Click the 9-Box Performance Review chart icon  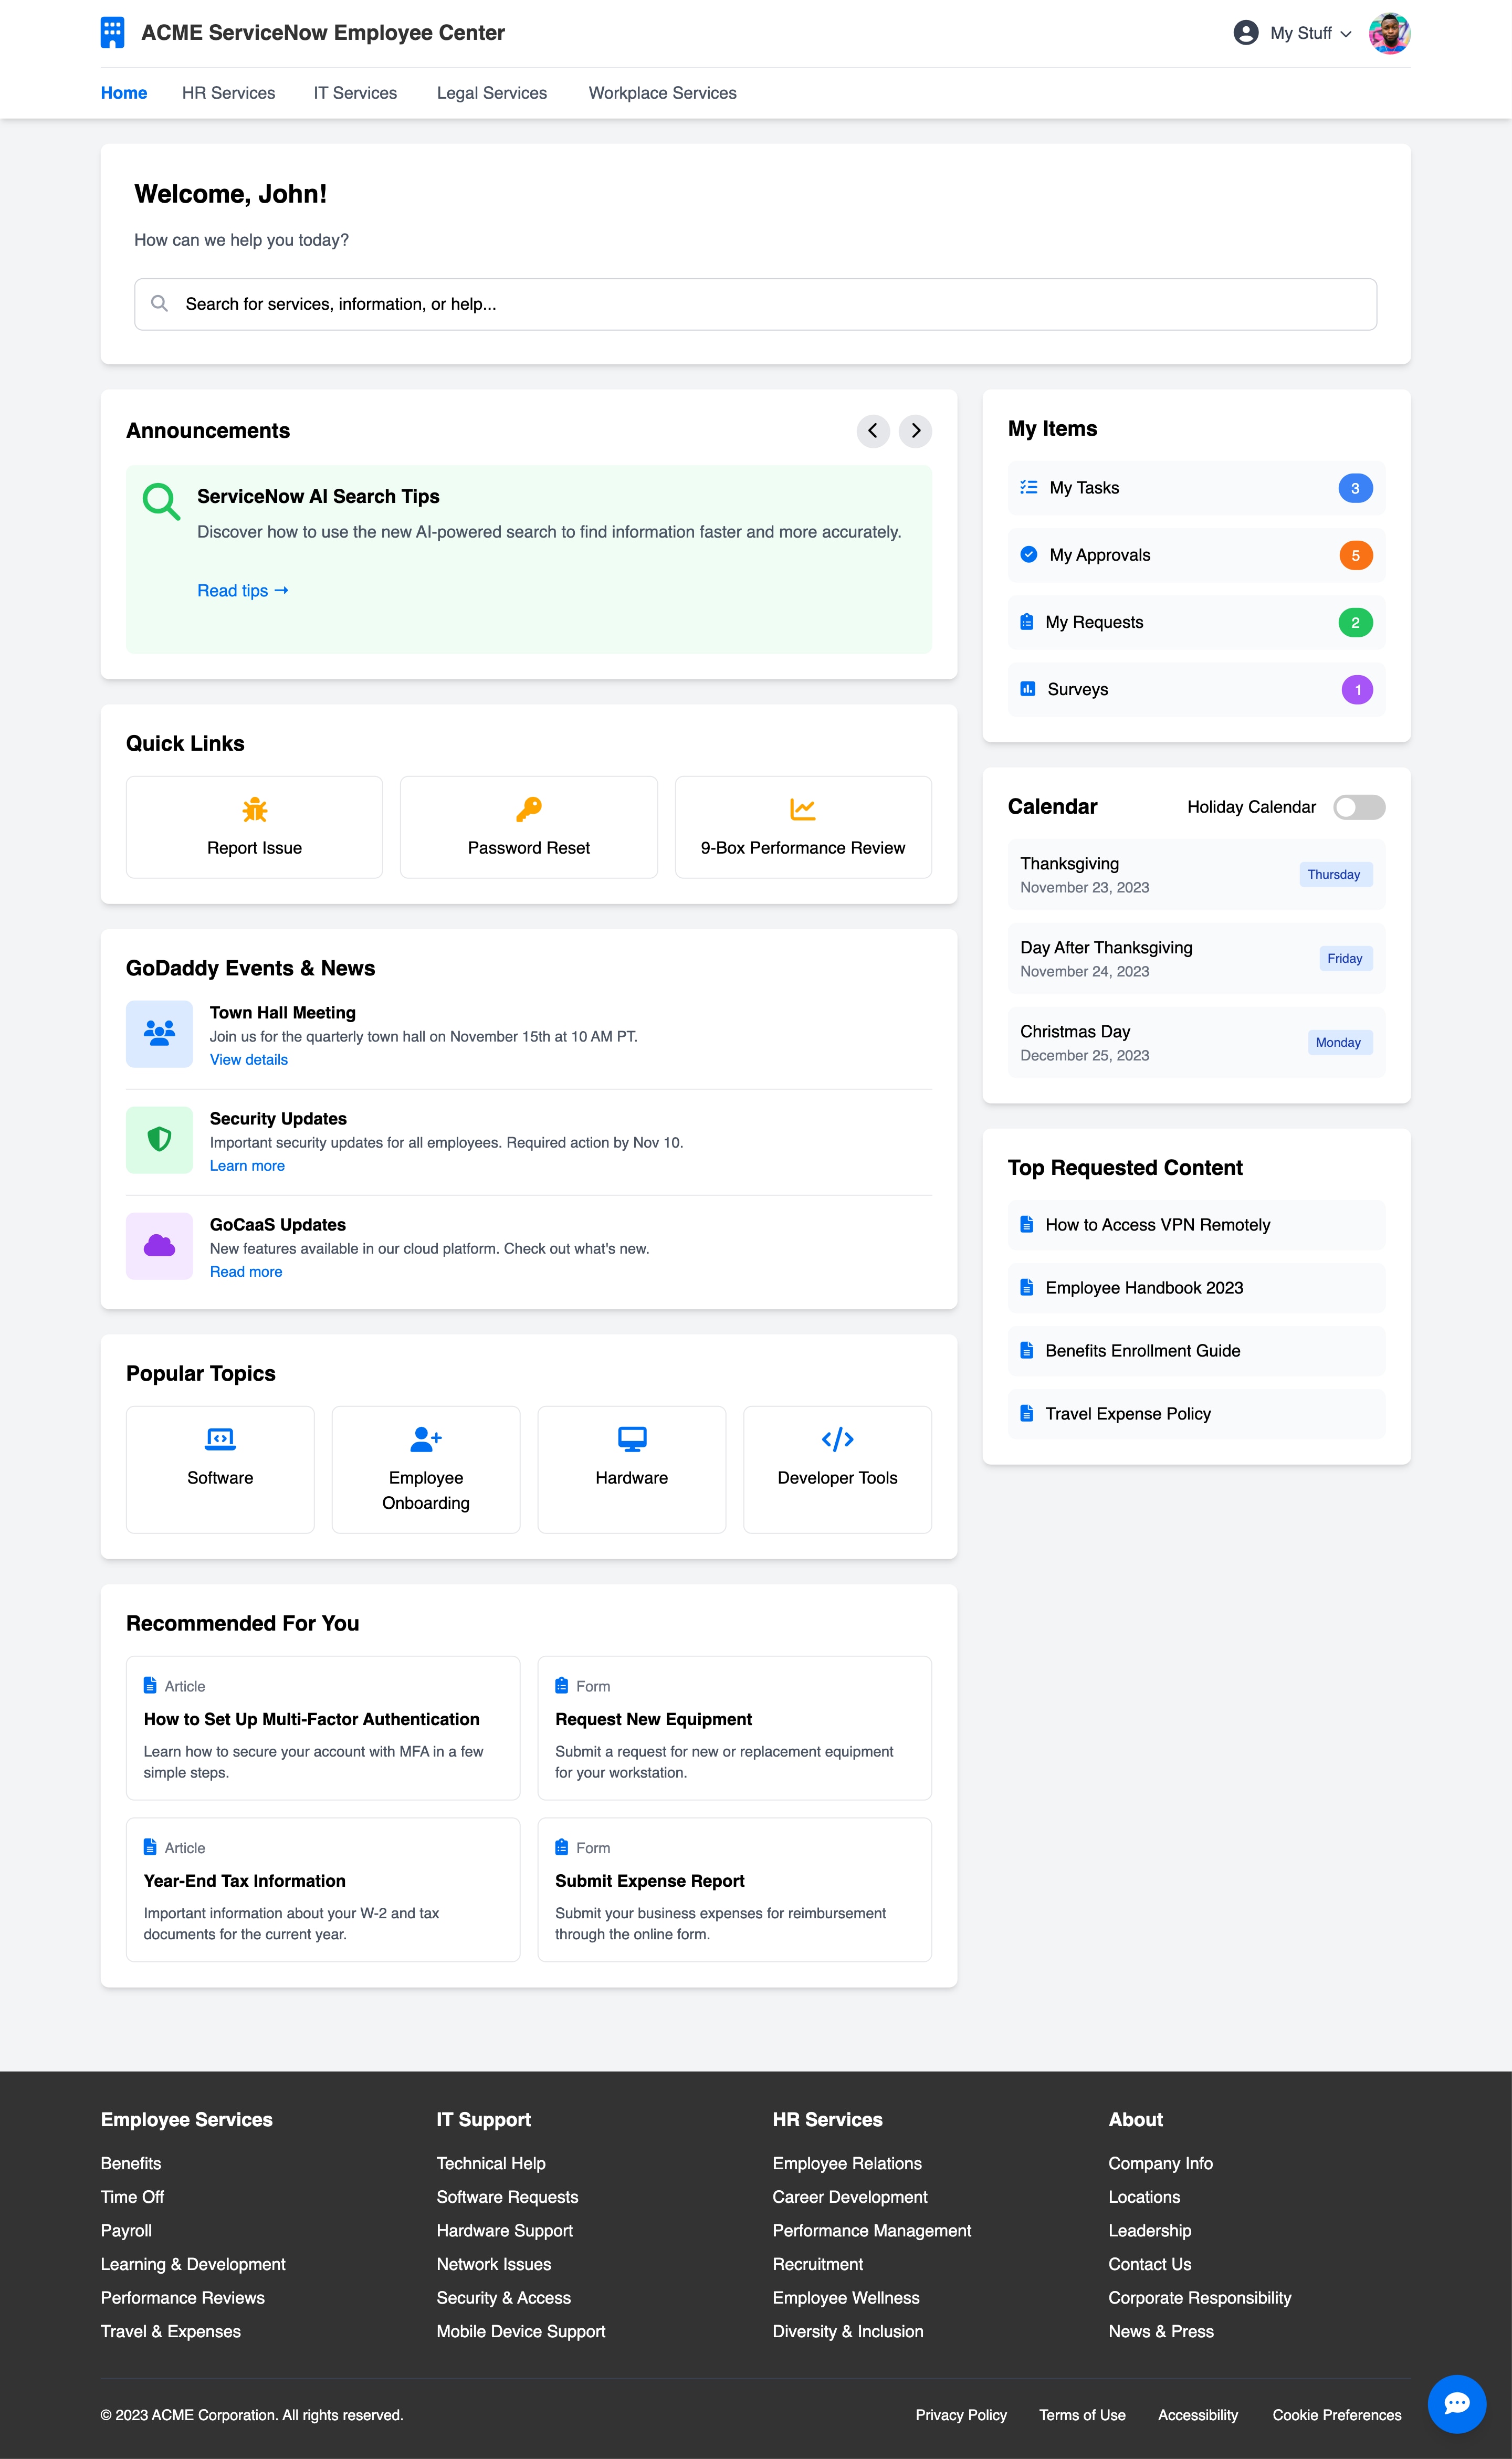tap(803, 810)
